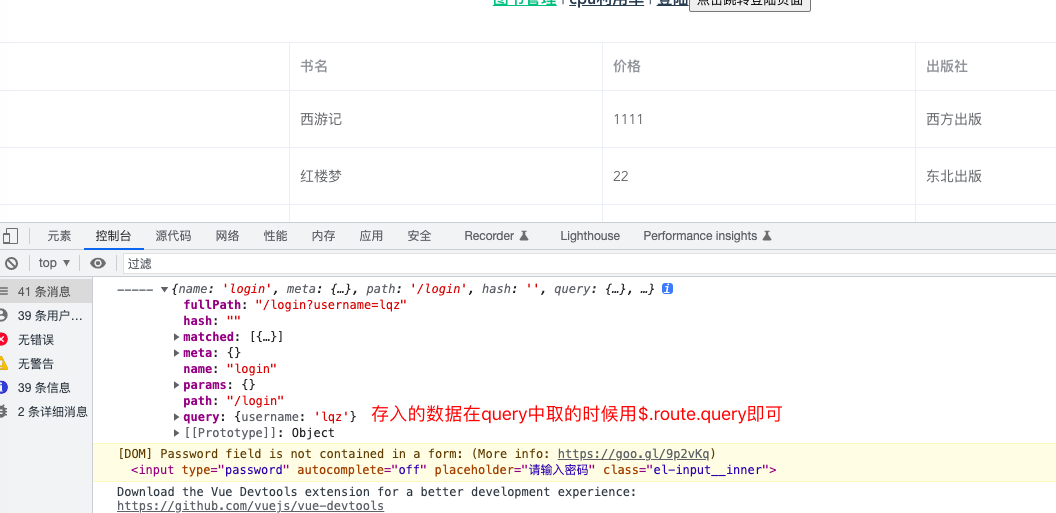Click the blue info badge beside logged object
The width and height of the screenshot is (1056, 513).
pos(667,289)
